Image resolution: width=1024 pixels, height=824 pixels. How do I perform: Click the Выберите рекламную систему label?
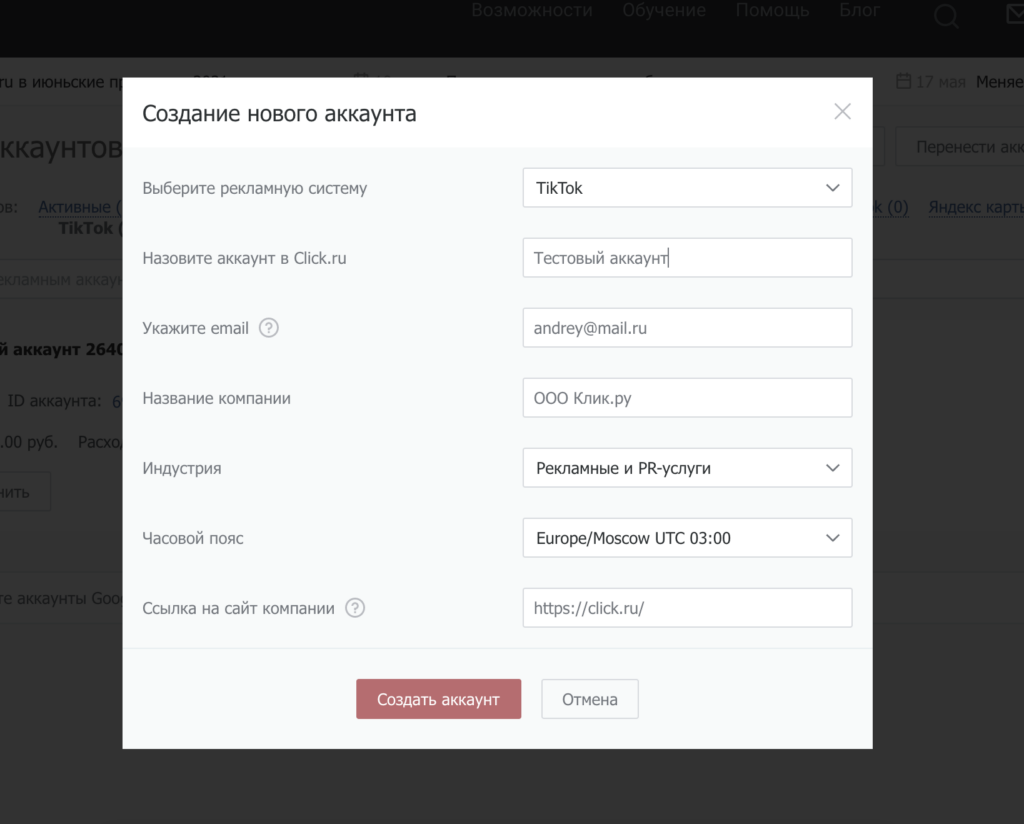[255, 188]
